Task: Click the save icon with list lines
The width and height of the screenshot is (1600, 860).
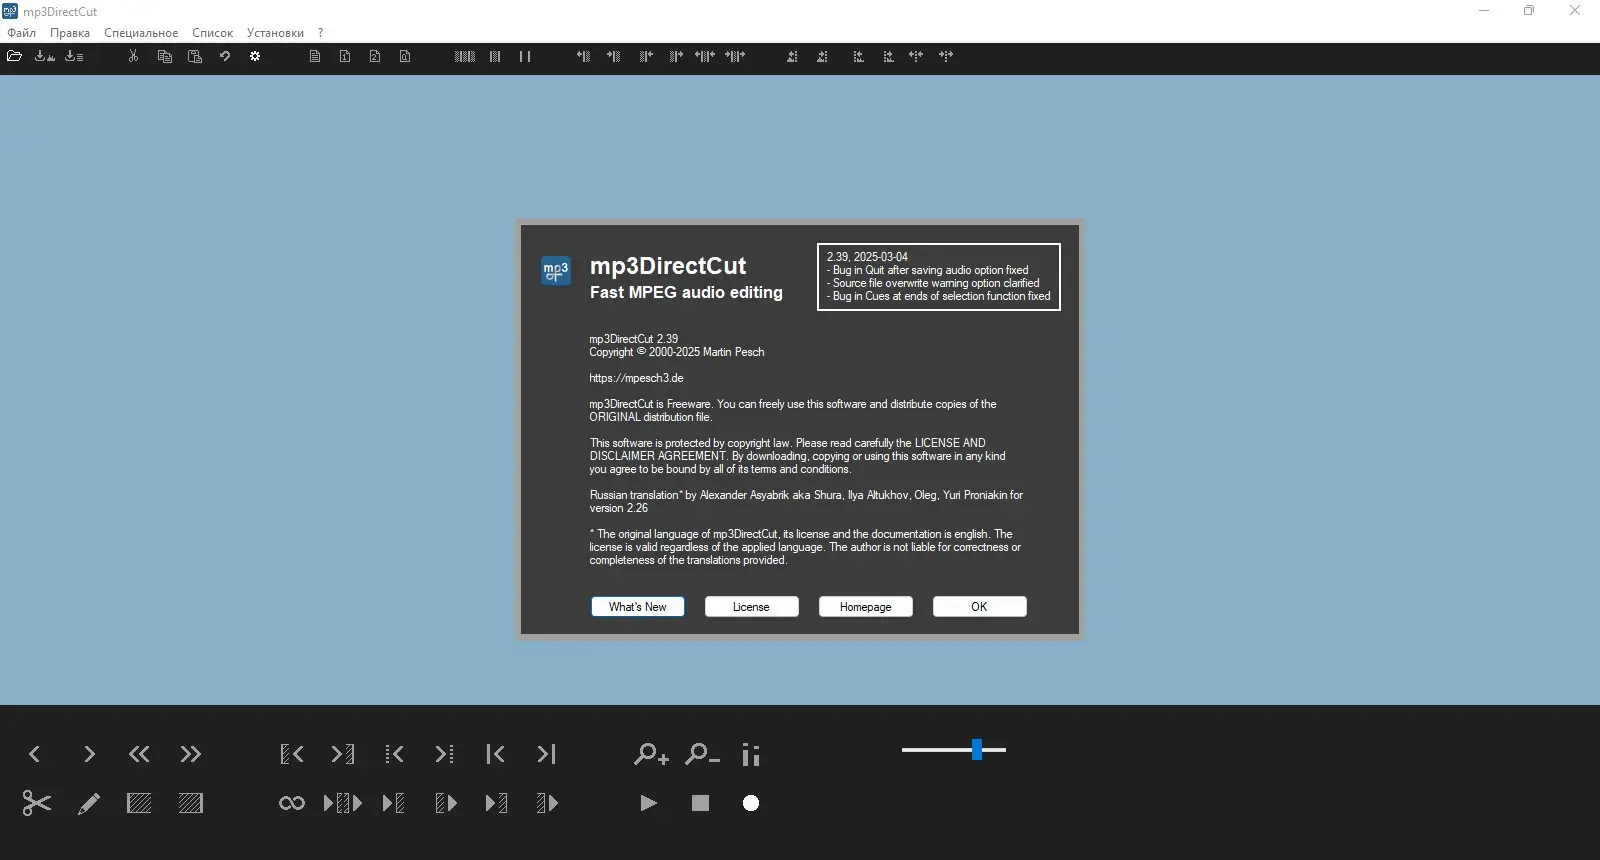Action: (x=75, y=56)
